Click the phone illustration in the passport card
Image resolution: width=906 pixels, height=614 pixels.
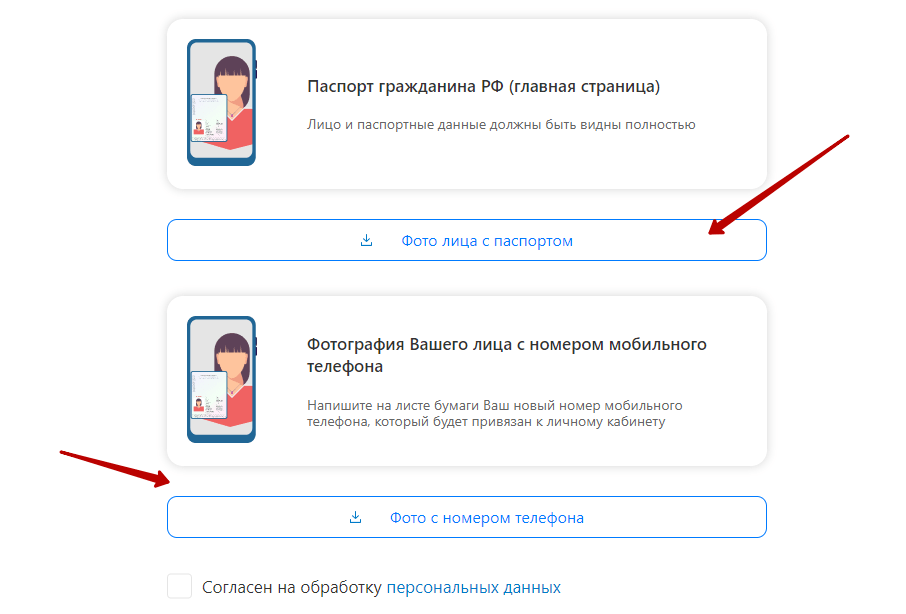point(222,103)
